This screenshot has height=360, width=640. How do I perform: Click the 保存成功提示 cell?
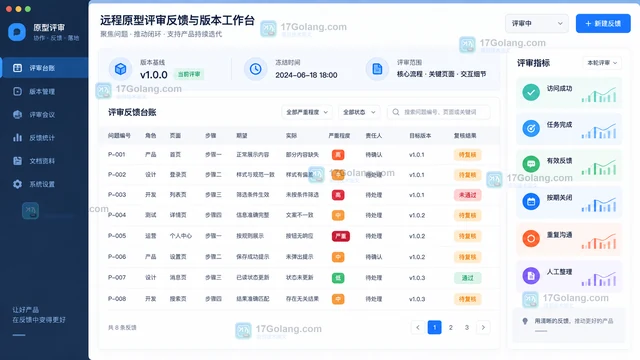253,257
